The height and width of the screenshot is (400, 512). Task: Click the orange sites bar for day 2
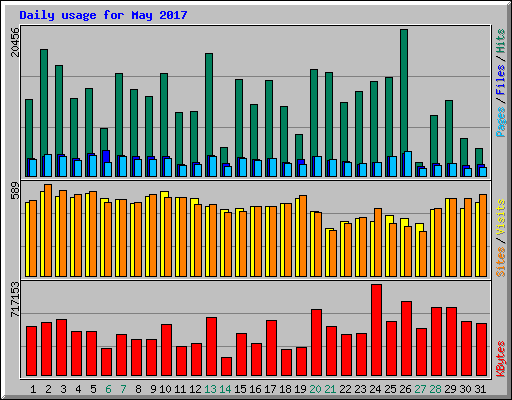click(x=48, y=230)
